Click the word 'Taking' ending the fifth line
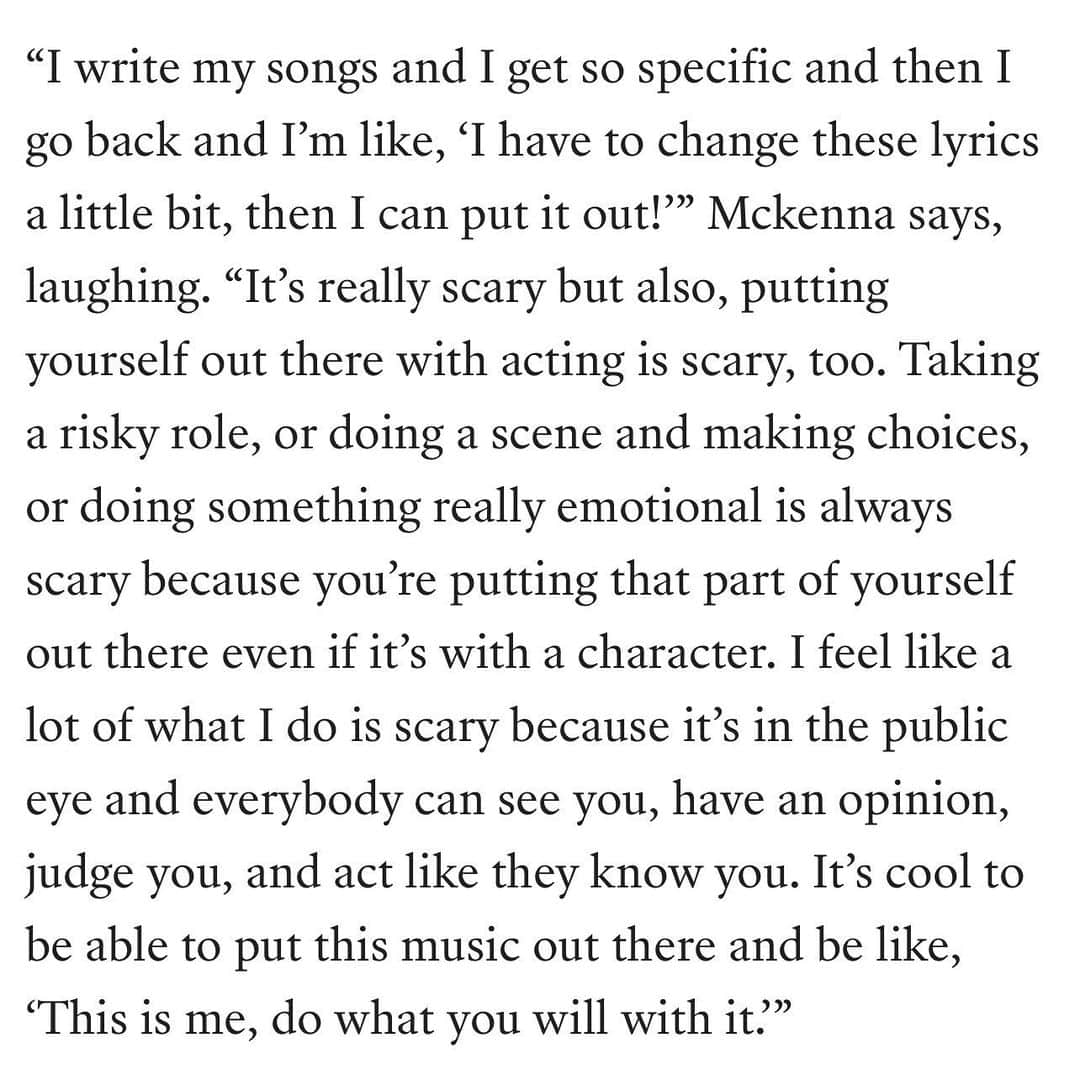Image resolution: width=1080 pixels, height=1080 pixels. 970,362
